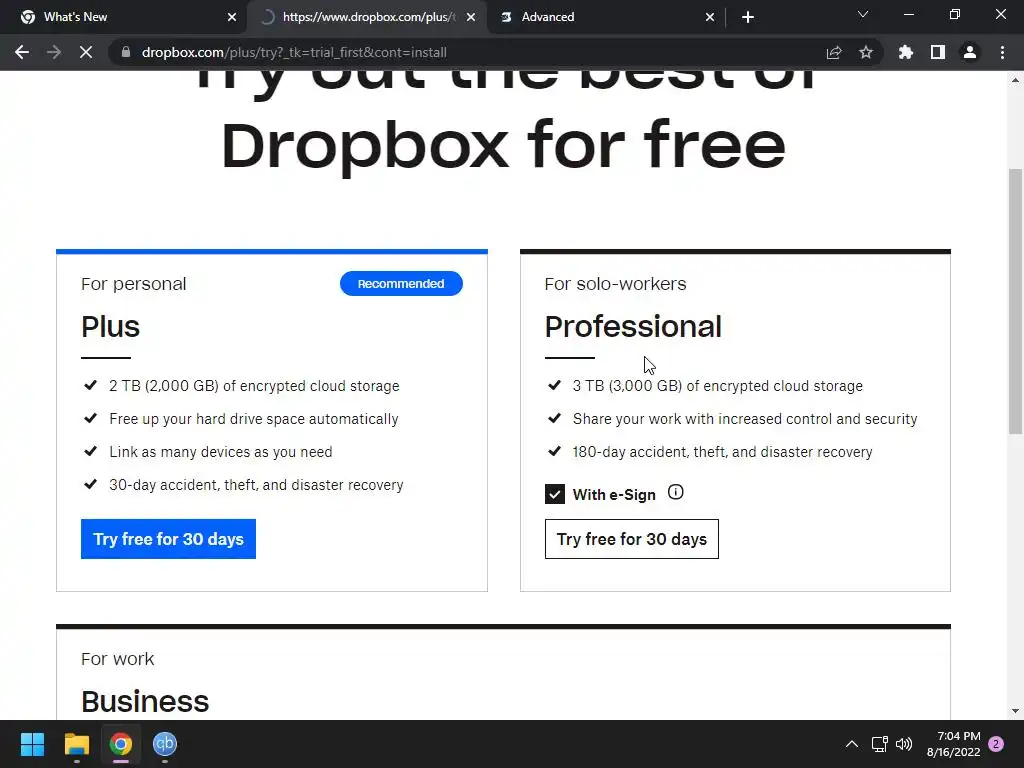The height and width of the screenshot is (768, 1024).
Task: Open the clock showing 7:04 PM
Action: click(x=953, y=744)
